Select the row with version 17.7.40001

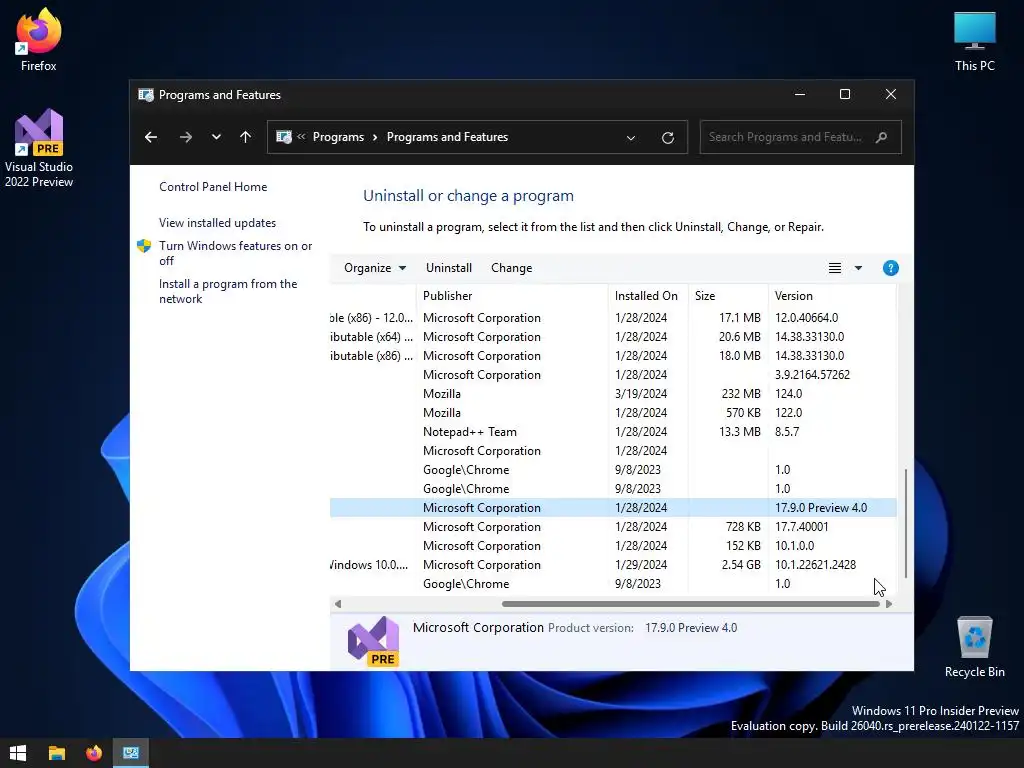[613, 527]
